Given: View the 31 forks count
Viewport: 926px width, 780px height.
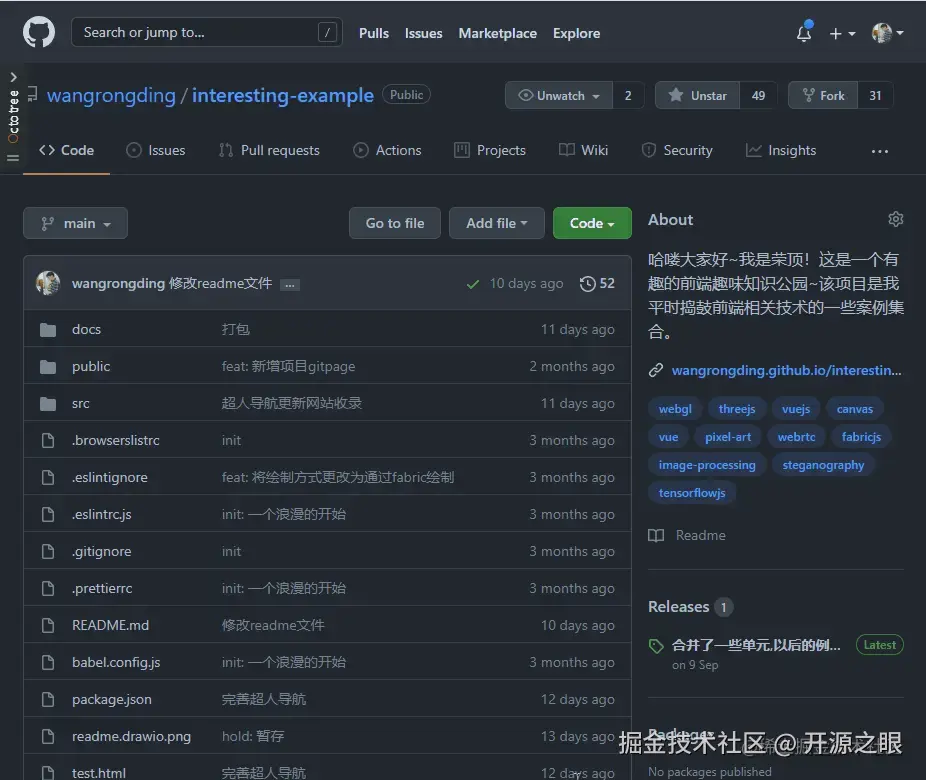Looking at the screenshot, I should 875,96.
